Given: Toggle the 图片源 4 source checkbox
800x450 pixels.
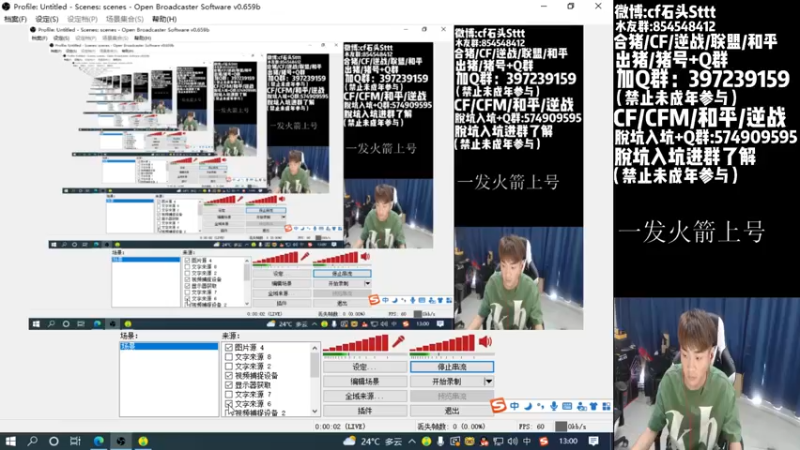Looking at the screenshot, I should tap(229, 347).
